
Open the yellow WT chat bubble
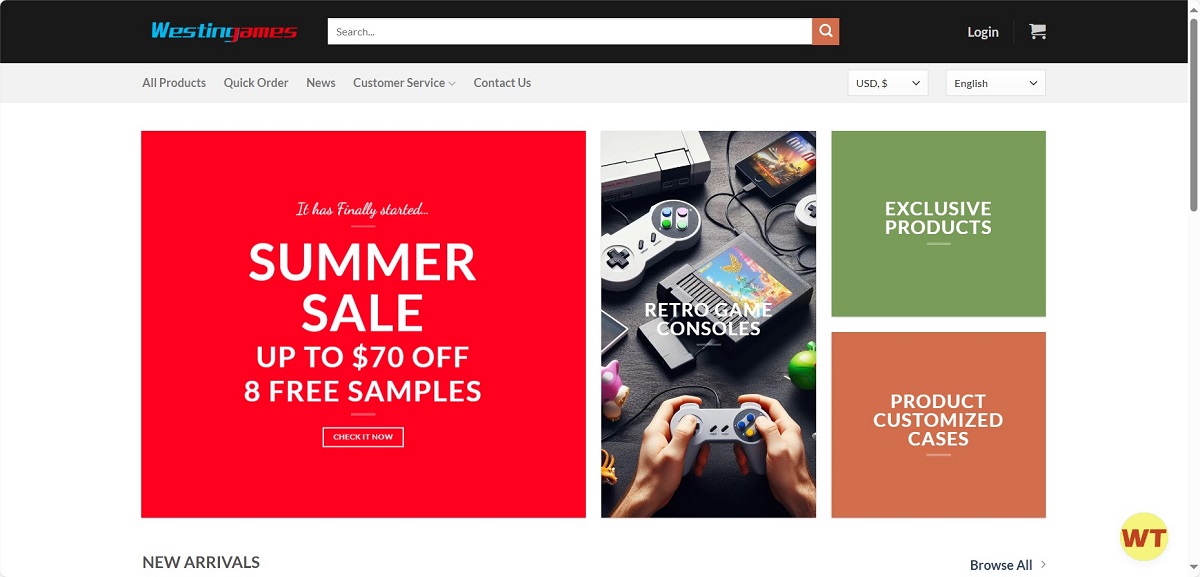[x=1144, y=538]
